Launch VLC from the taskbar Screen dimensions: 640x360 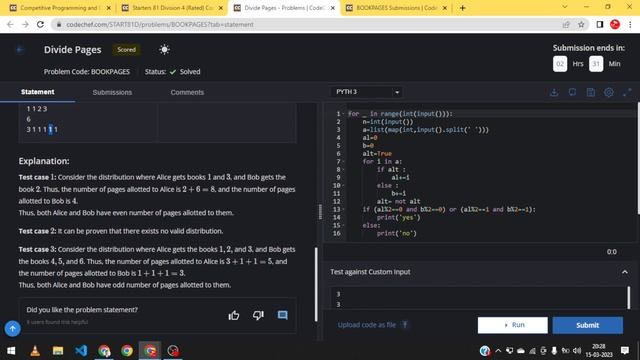coord(35,351)
